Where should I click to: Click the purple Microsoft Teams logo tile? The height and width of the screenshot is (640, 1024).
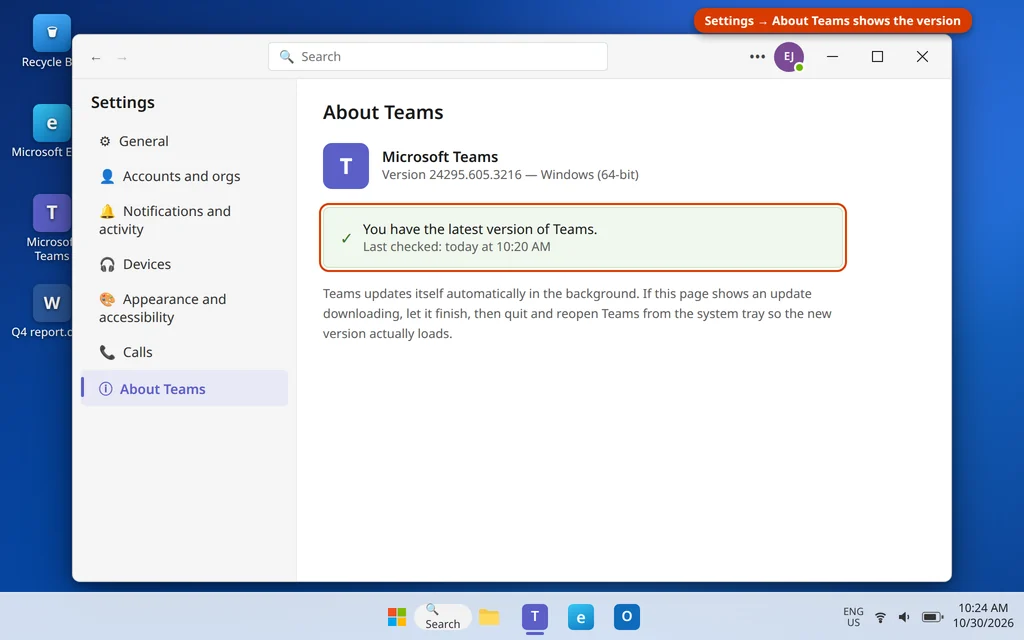pyautogui.click(x=345, y=166)
